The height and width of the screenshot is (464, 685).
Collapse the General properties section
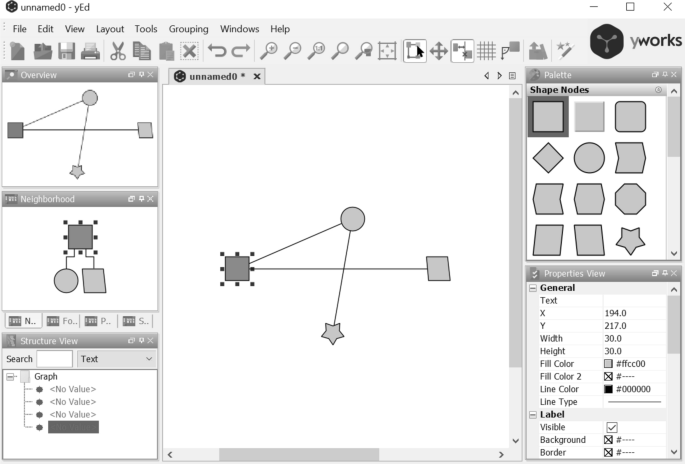click(533, 288)
